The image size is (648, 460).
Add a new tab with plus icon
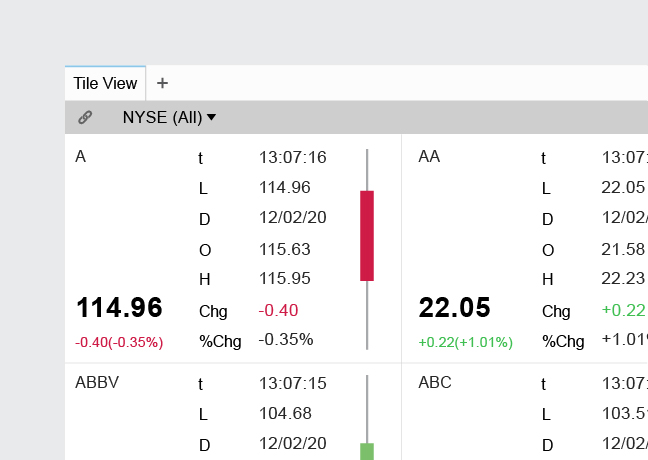coord(163,83)
